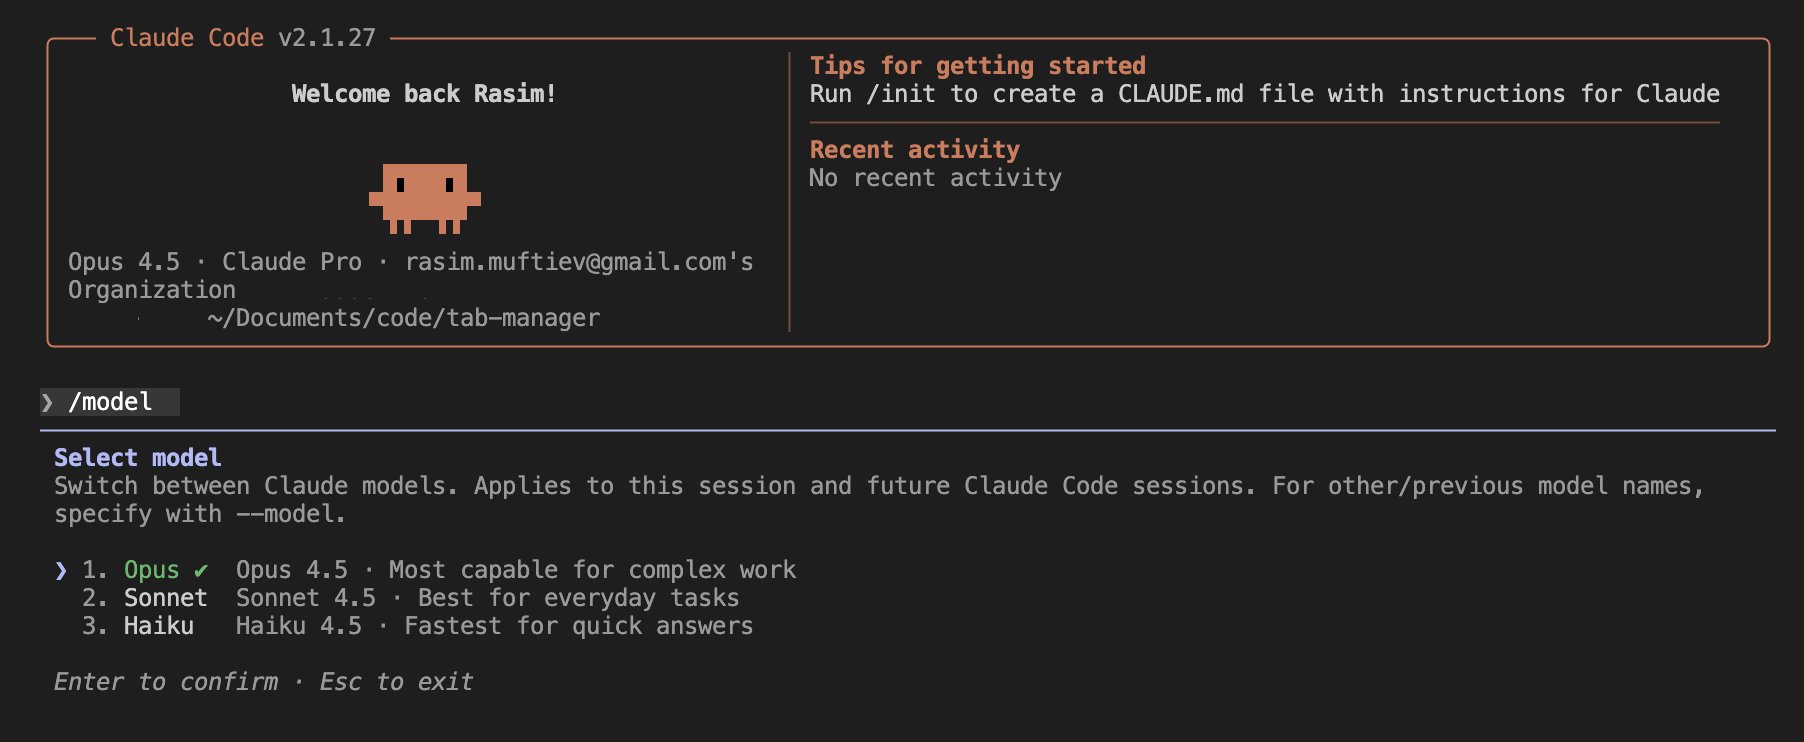This screenshot has width=1804, height=742.
Task: Click the /model command entry
Action: [x=110, y=402]
